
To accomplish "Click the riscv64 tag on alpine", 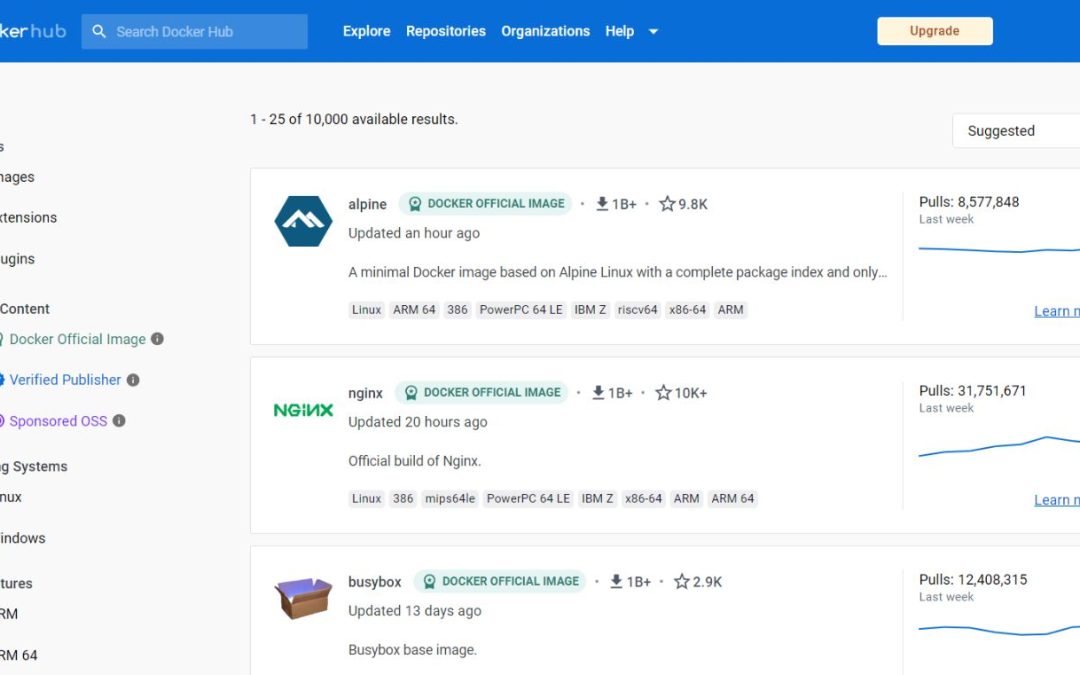I will pyautogui.click(x=637, y=310).
